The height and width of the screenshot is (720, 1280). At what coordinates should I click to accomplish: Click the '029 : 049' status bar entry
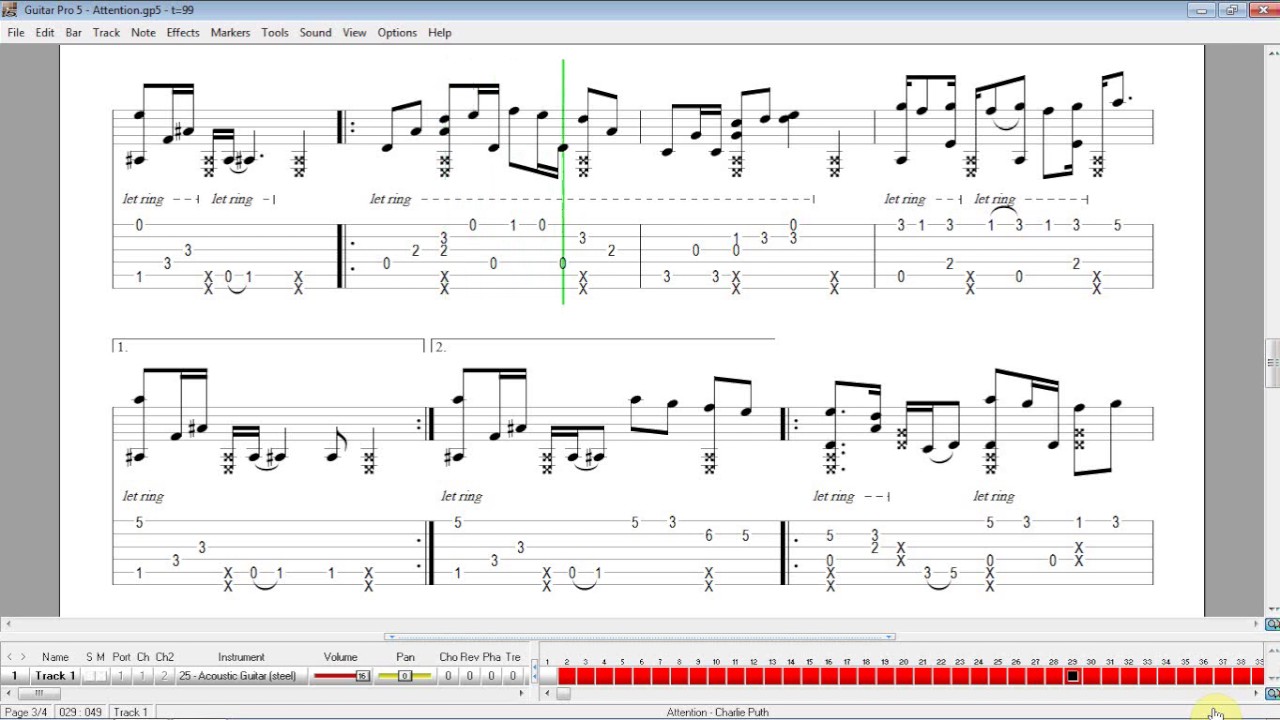coord(81,712)
